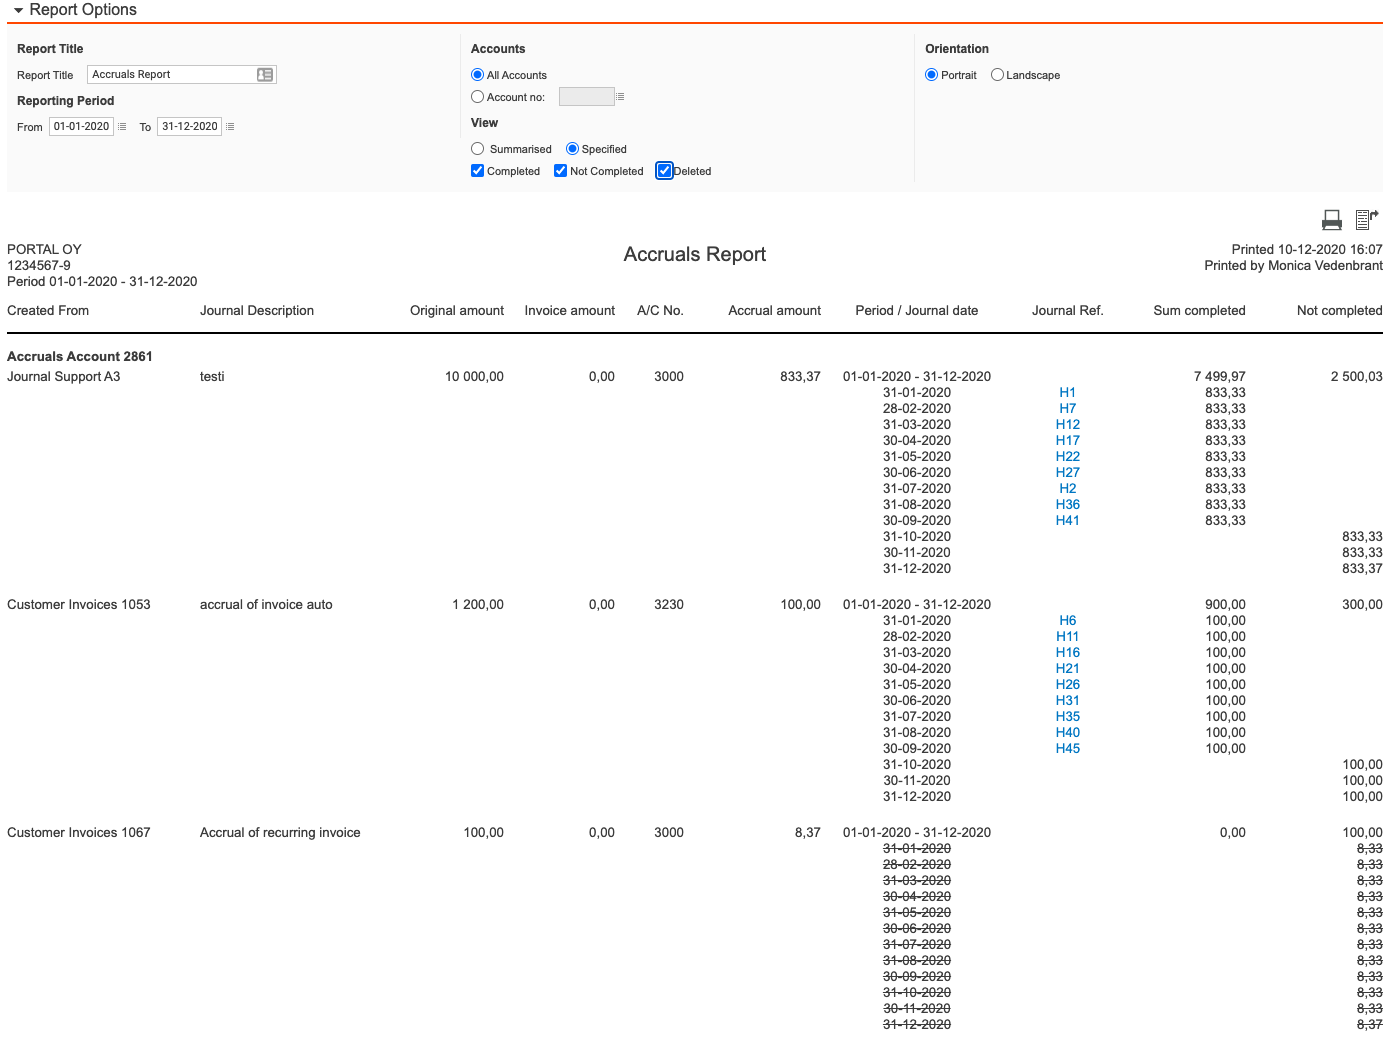Viewport: 1395px width, 1038px height.
Task: Click the Sum completed column header
Action: pyautogui.click(x=1199, y=311)
